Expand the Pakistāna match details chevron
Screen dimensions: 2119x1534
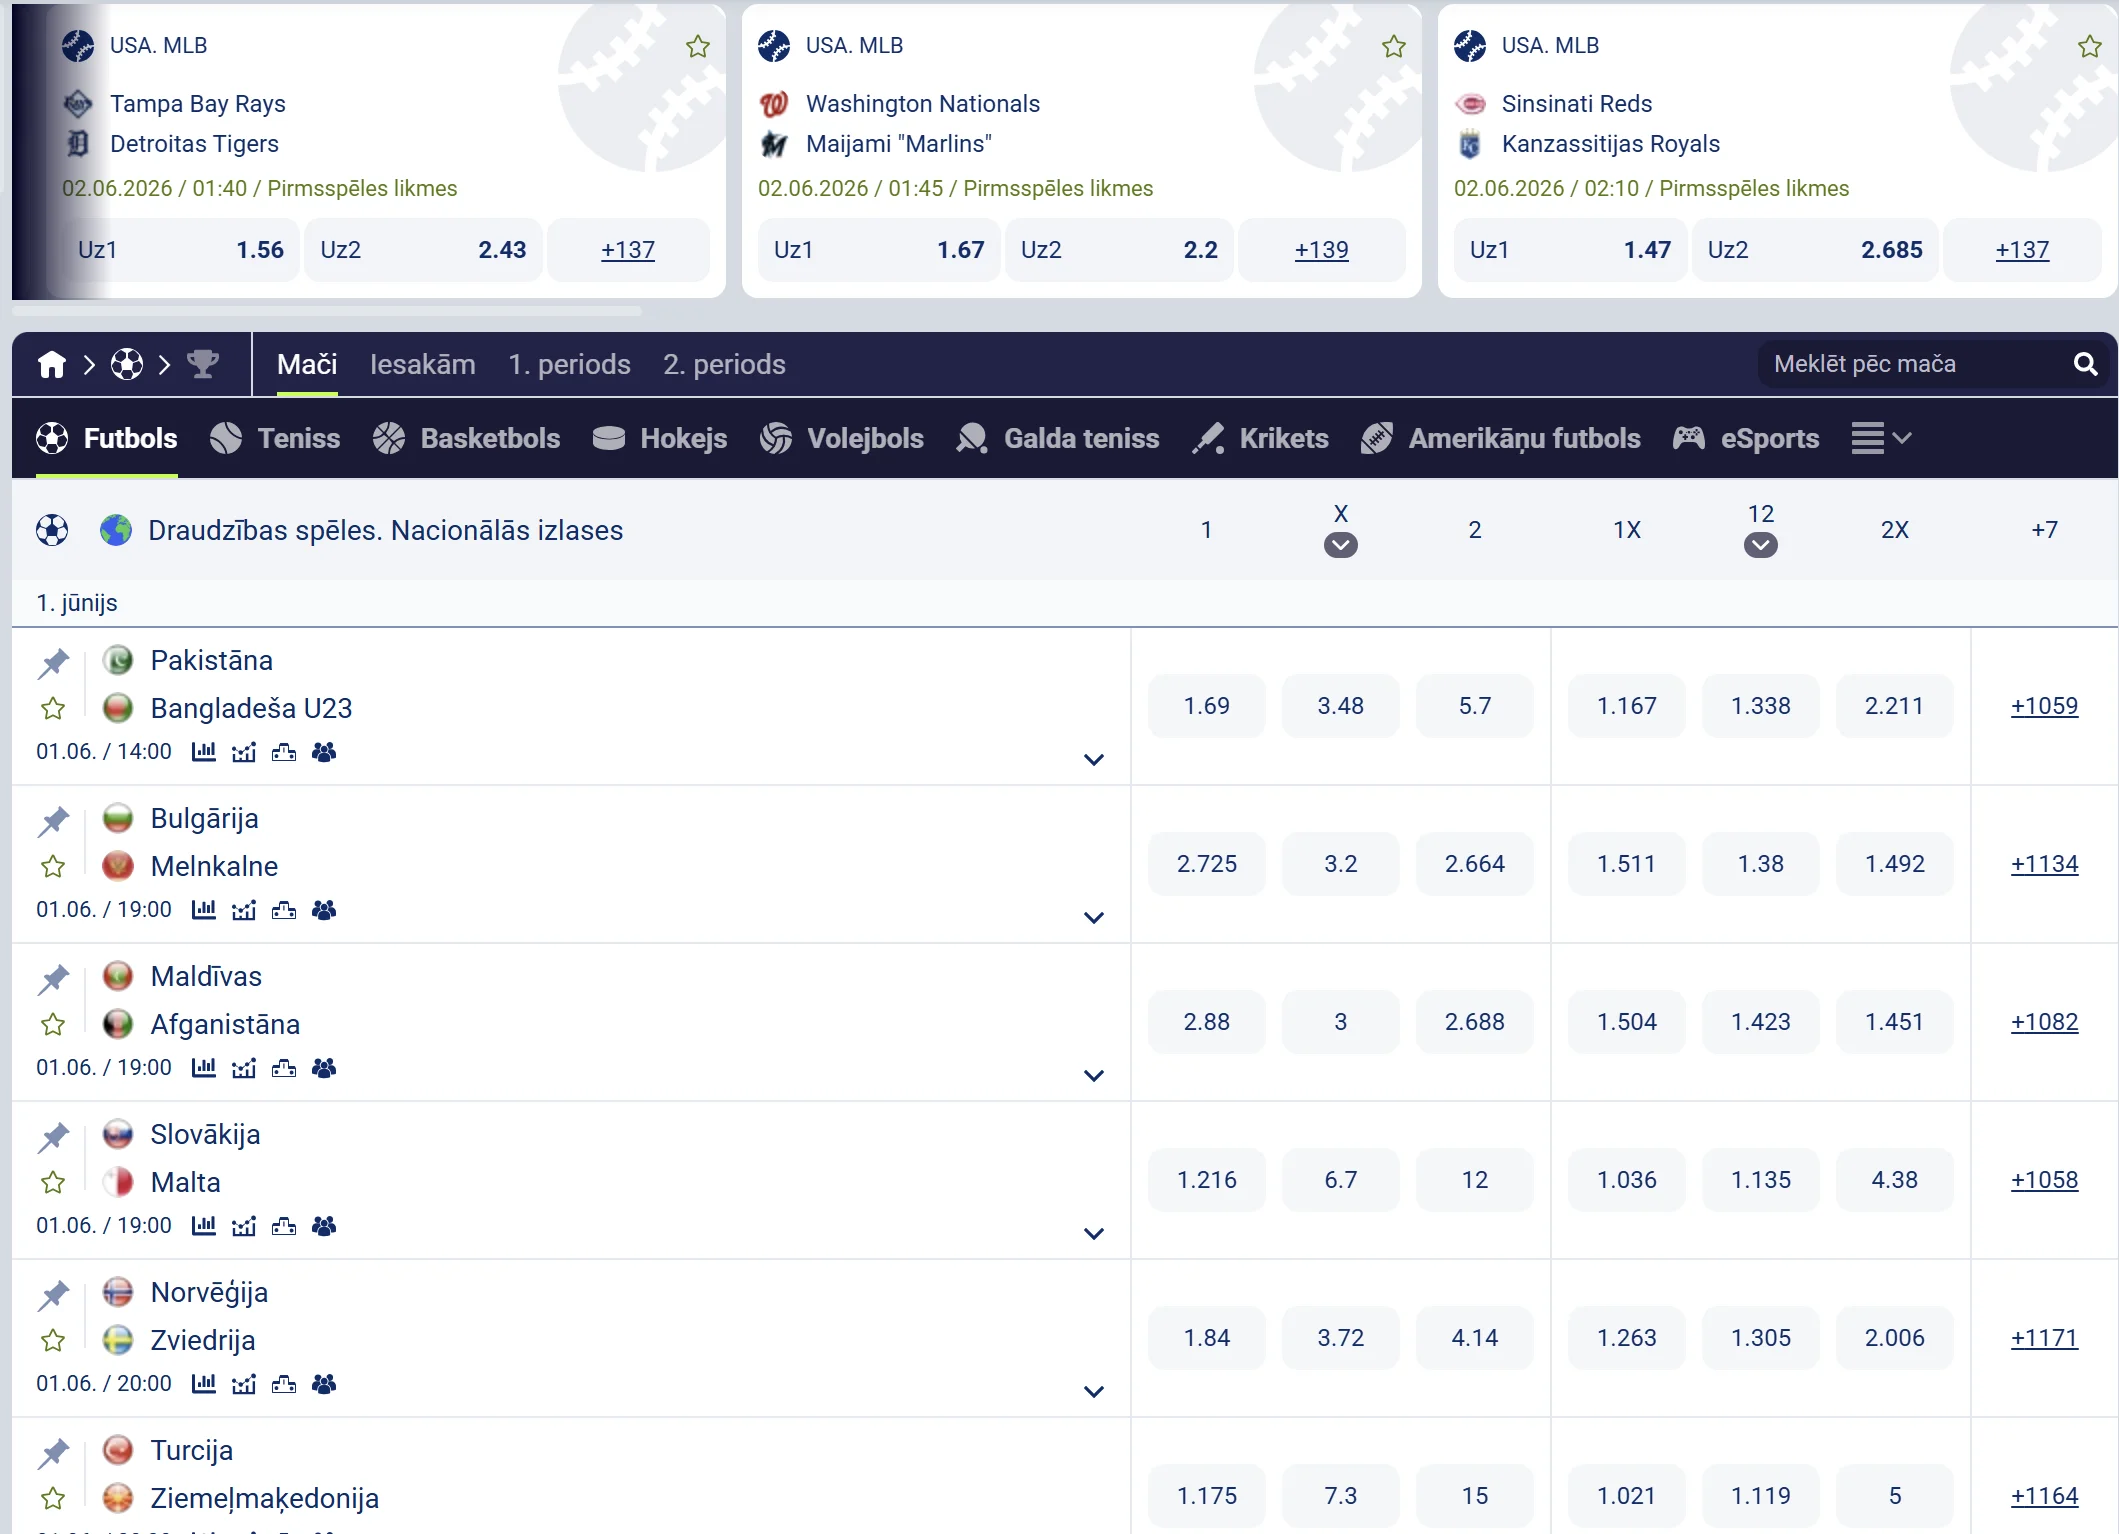point(1094,760)
